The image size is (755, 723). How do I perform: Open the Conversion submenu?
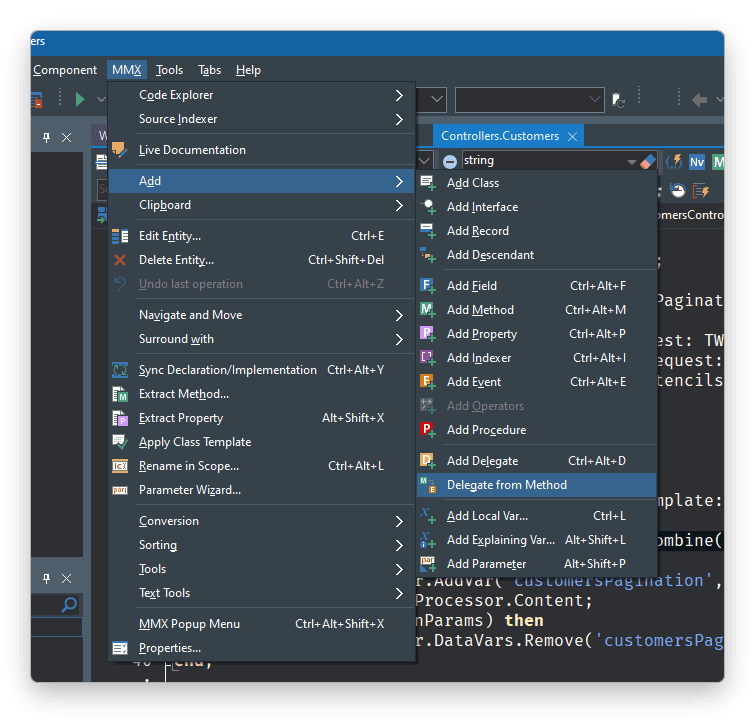coord(261,521)
